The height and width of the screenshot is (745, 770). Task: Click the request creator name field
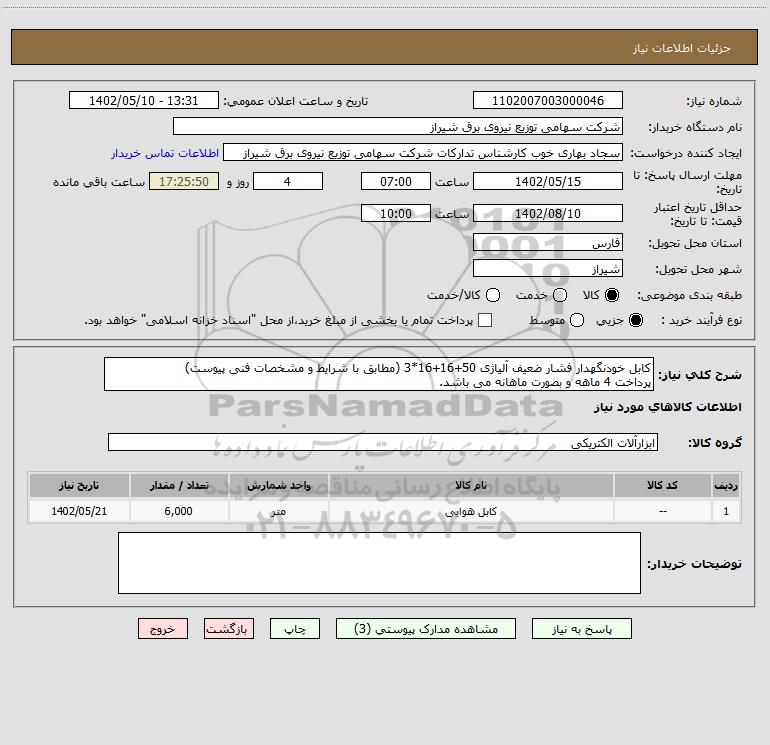(423, 153)
